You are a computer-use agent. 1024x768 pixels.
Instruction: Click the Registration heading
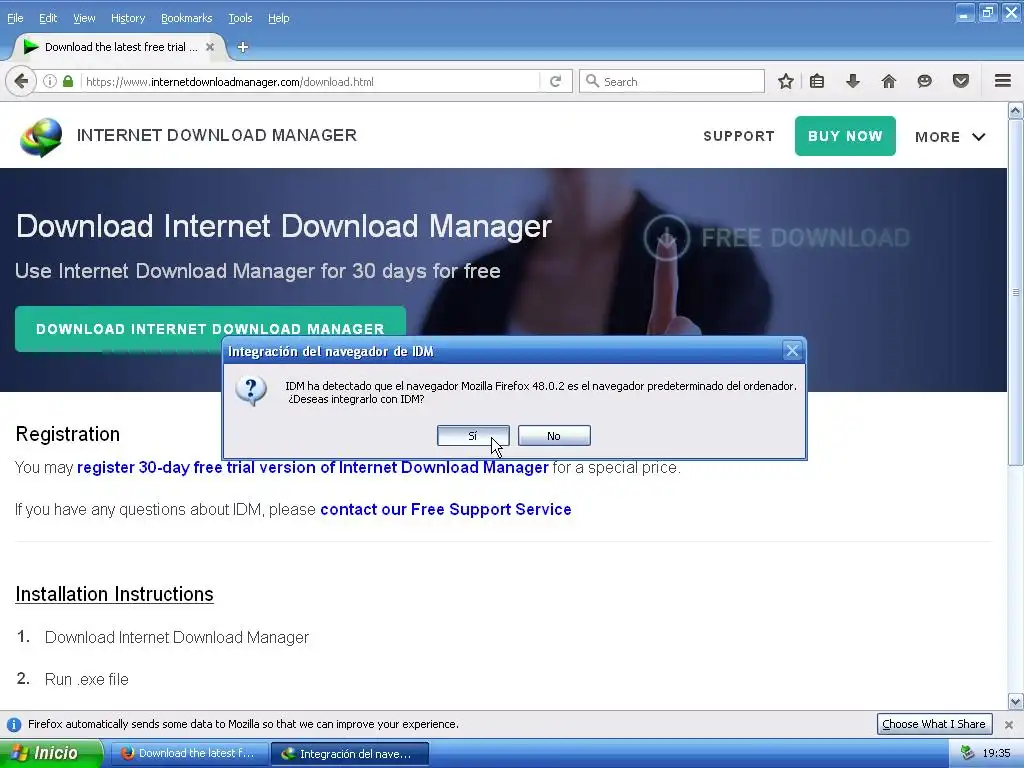click(x=68, y=434)
